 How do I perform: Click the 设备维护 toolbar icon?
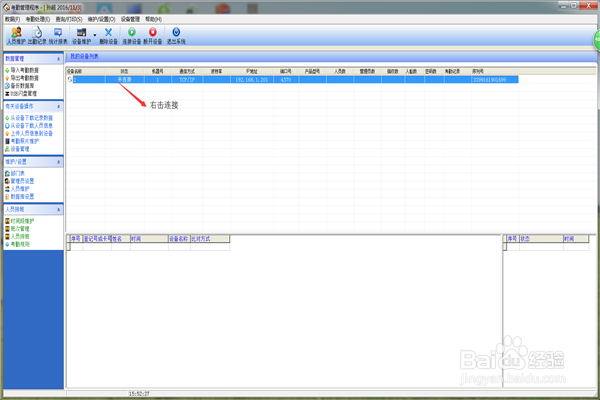82,36
